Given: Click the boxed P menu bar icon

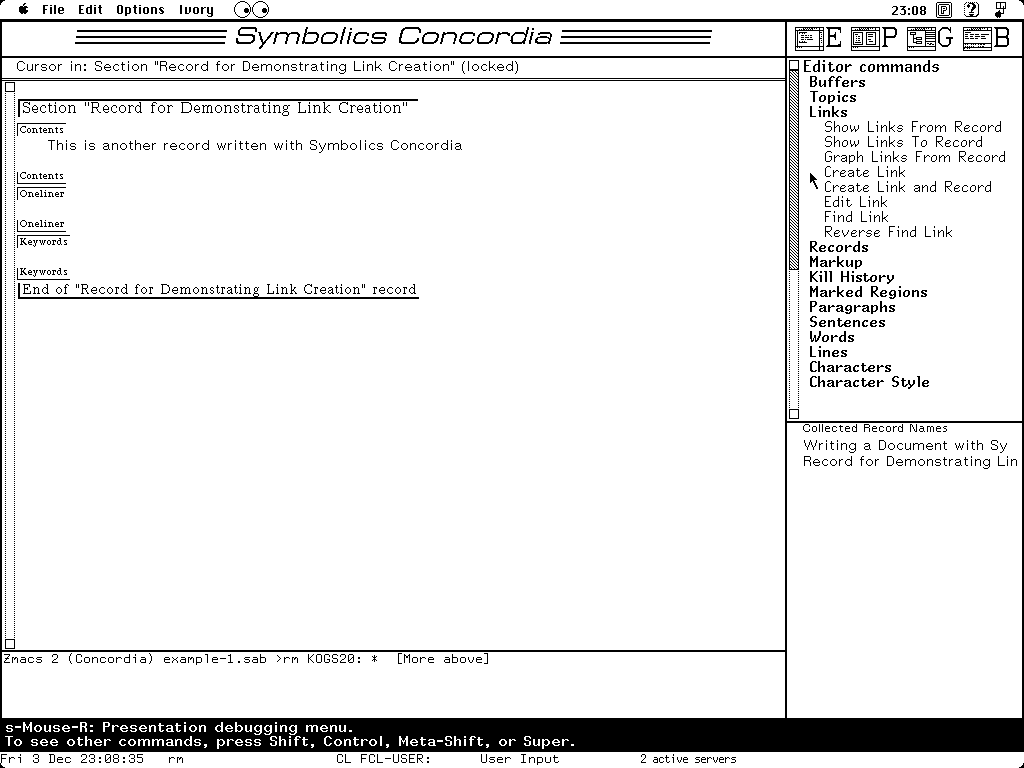Looking at the screenshot, I should click(x=944, y=10).
